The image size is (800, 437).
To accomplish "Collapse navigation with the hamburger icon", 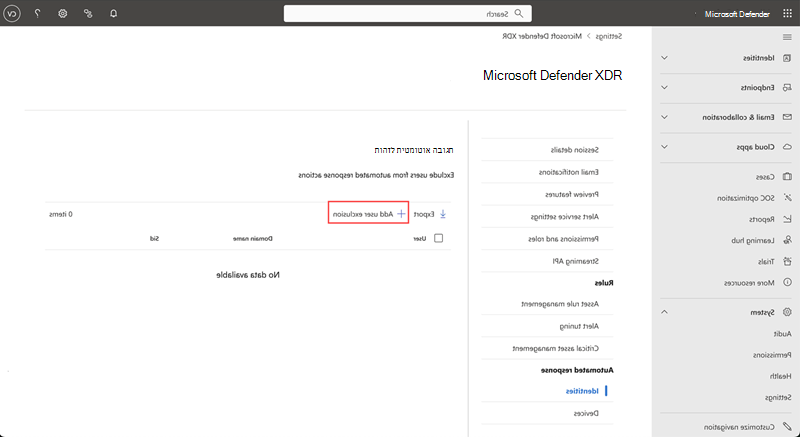I will tap(787, 37).
